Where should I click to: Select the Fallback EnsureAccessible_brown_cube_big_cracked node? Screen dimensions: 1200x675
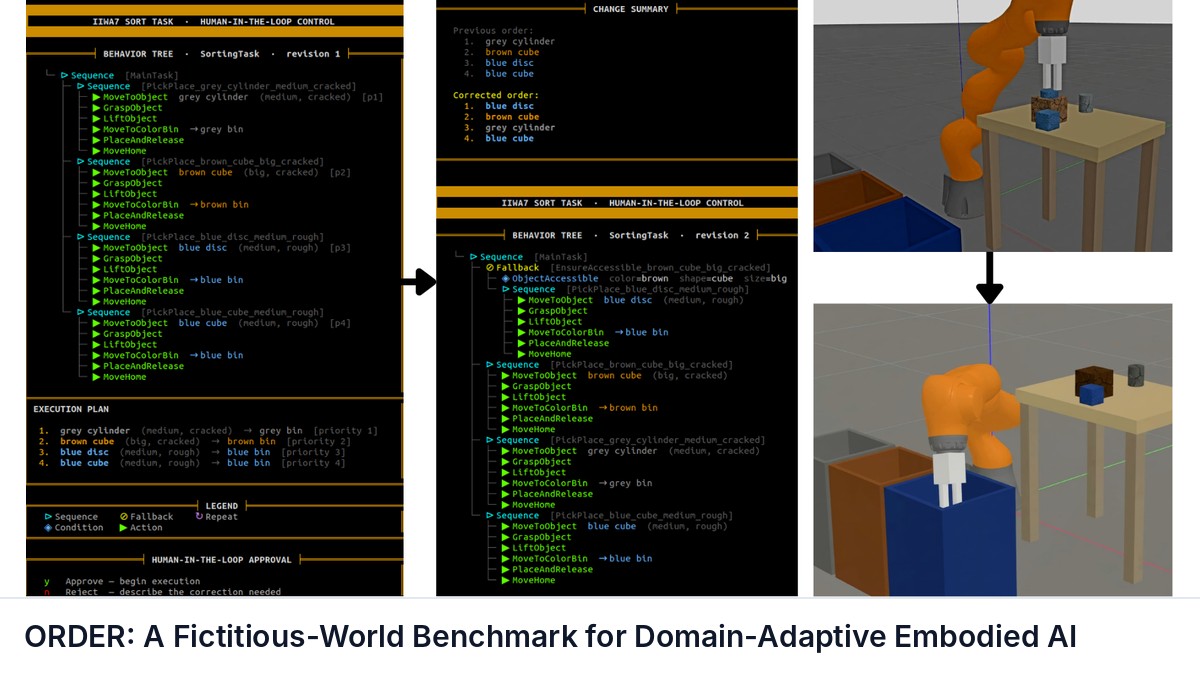point(628,268)
